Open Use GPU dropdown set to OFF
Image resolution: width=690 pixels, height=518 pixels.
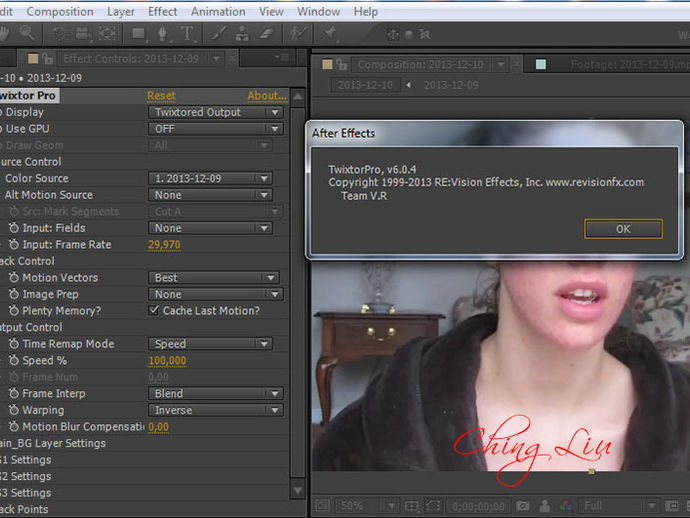(x=216, y=129)
